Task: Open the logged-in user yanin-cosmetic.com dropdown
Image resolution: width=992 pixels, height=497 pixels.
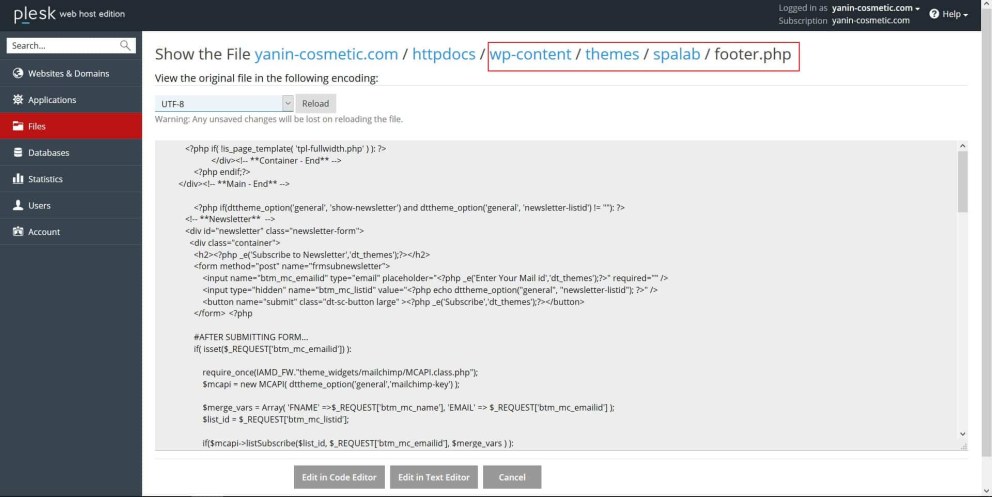Action: pos(876,8)
